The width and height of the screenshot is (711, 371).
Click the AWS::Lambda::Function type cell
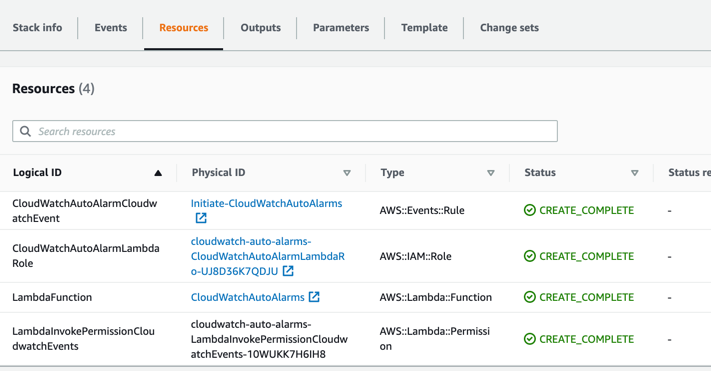click(436, 297)
